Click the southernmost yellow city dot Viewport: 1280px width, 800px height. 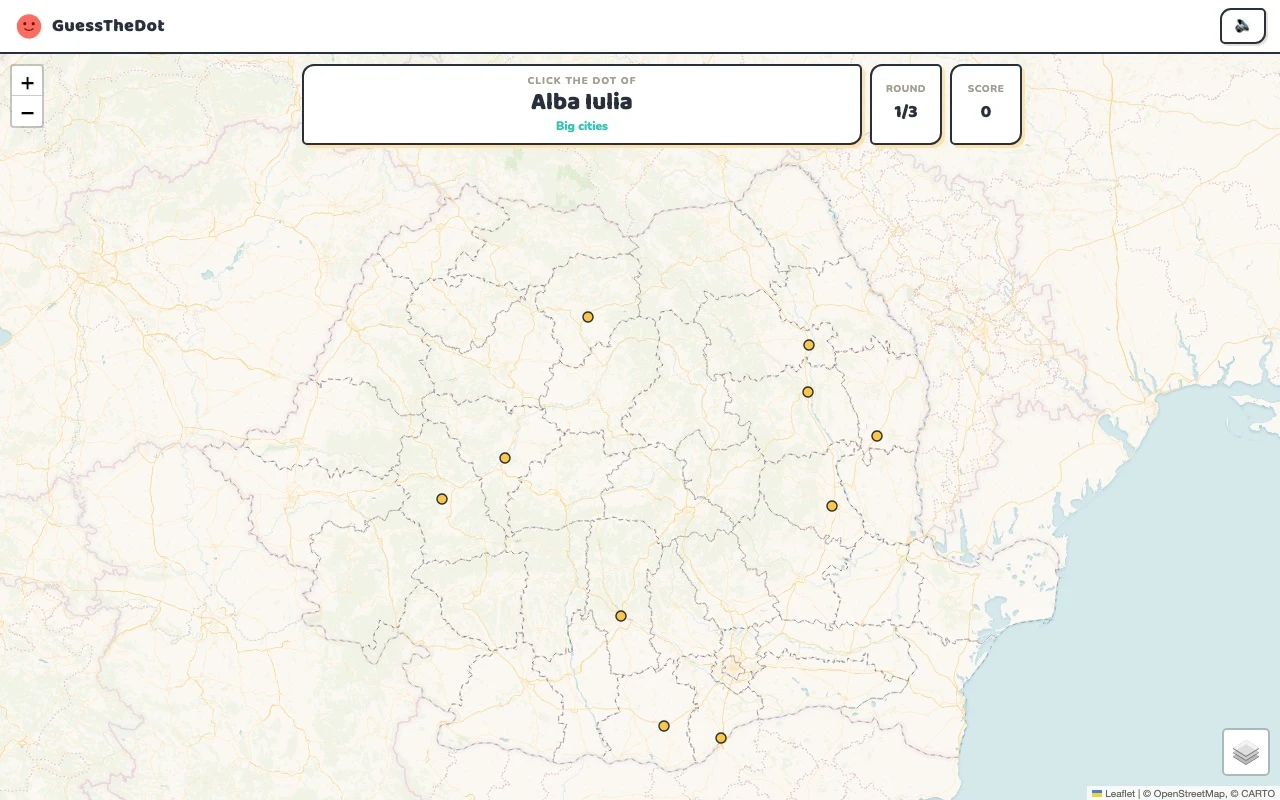[x=721, y=738]
